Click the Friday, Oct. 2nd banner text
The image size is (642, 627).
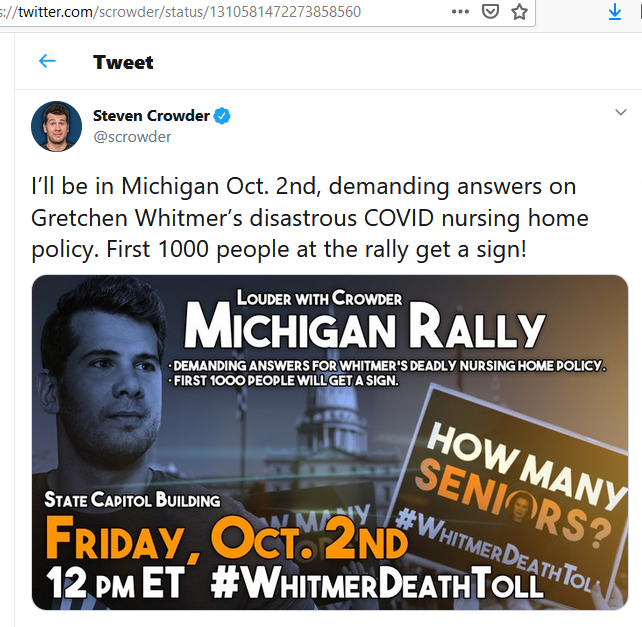(226, 538)
